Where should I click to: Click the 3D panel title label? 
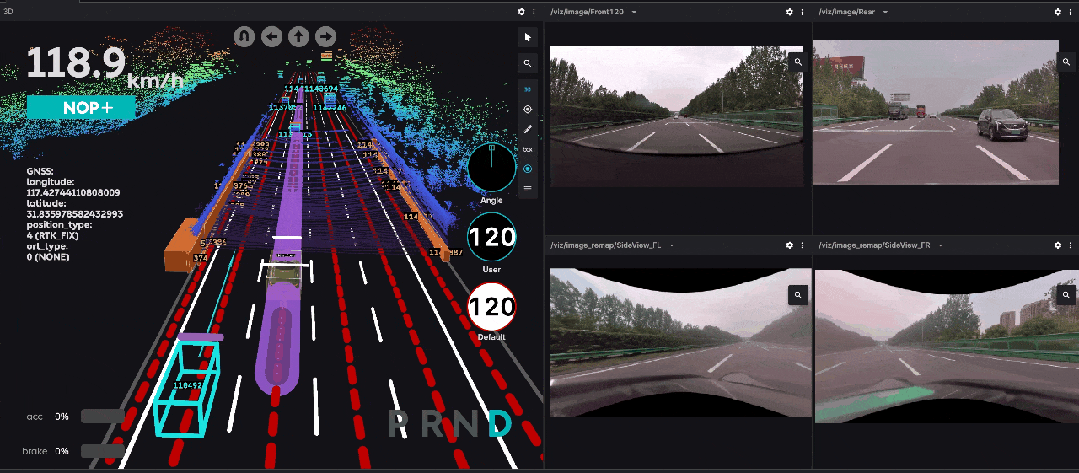click(x=9, y=12)
